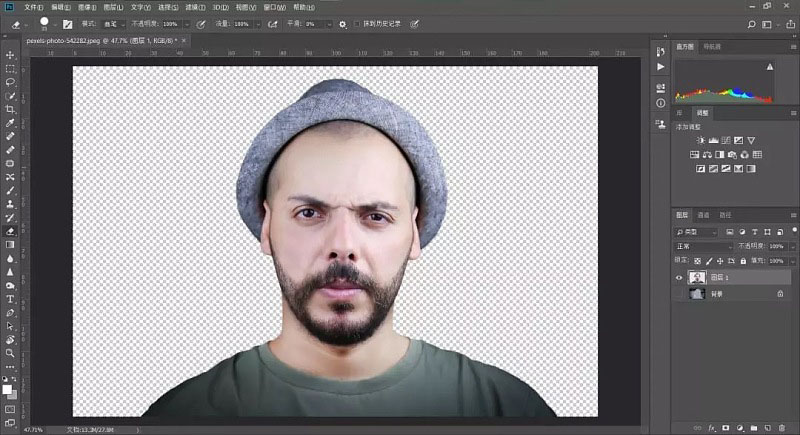This screenshot has width=800, height=435.
Task: Select the Type tool
Action: (x=10, y=298)
